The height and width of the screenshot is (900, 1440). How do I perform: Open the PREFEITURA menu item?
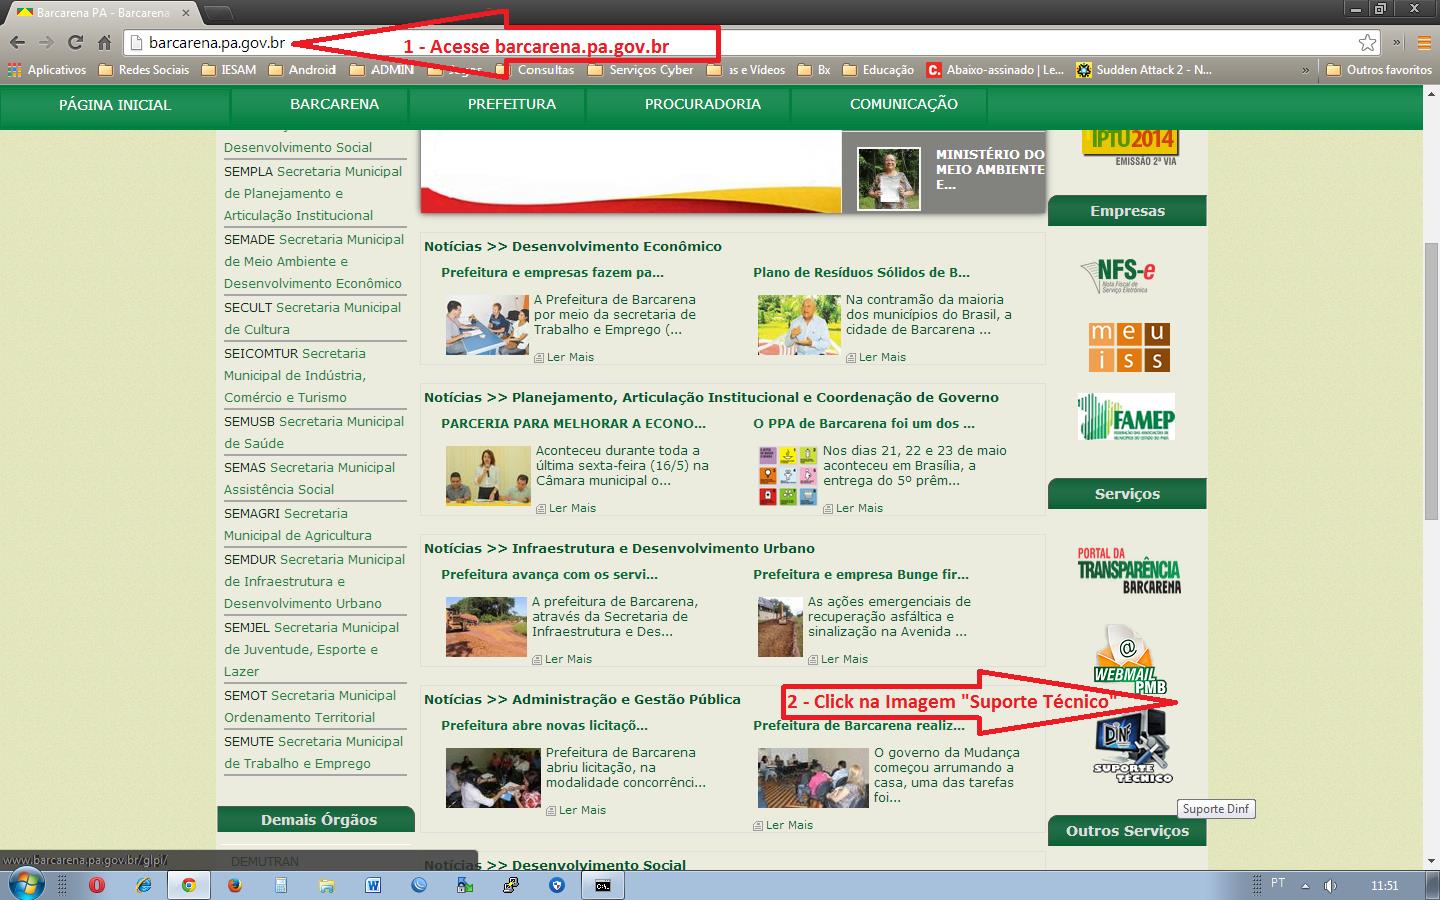(x=512, y=104)
